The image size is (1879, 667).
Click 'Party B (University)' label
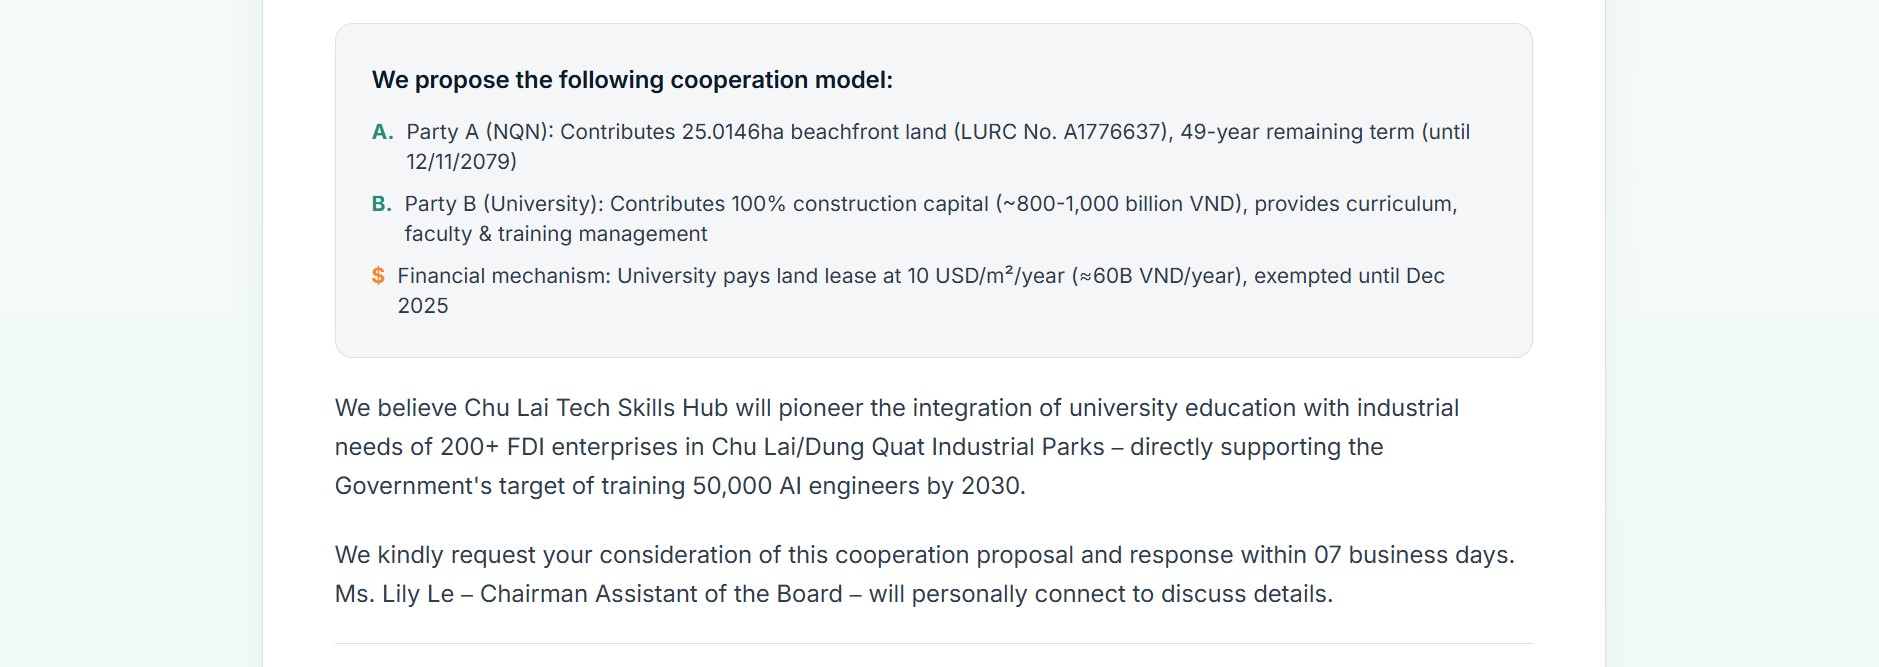point(503,204)
